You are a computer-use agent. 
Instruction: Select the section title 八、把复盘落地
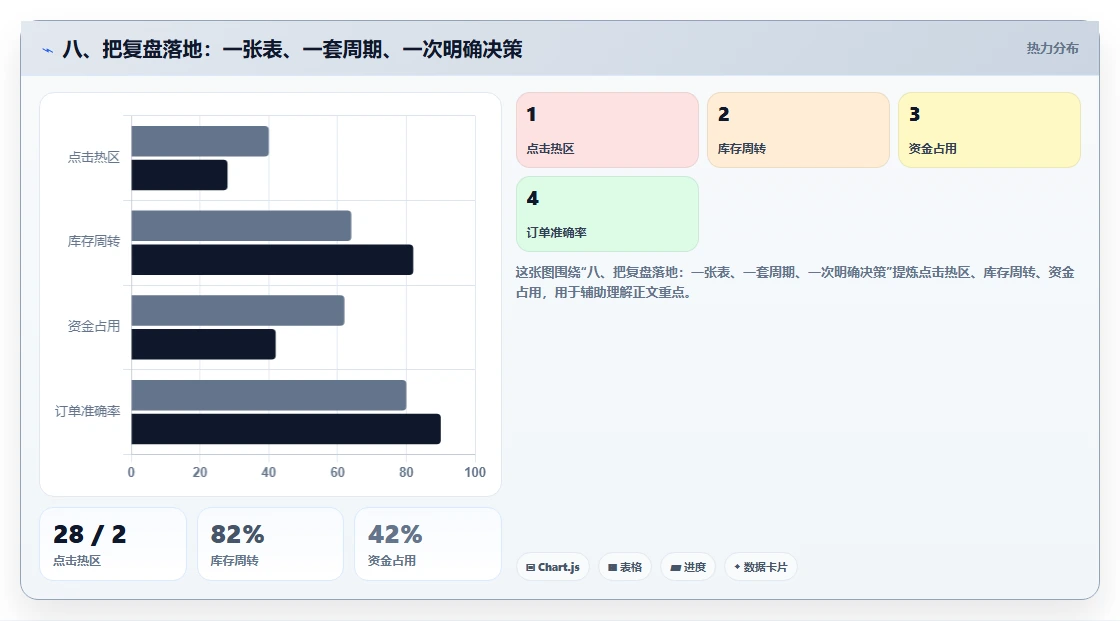(x=292, y=49)
